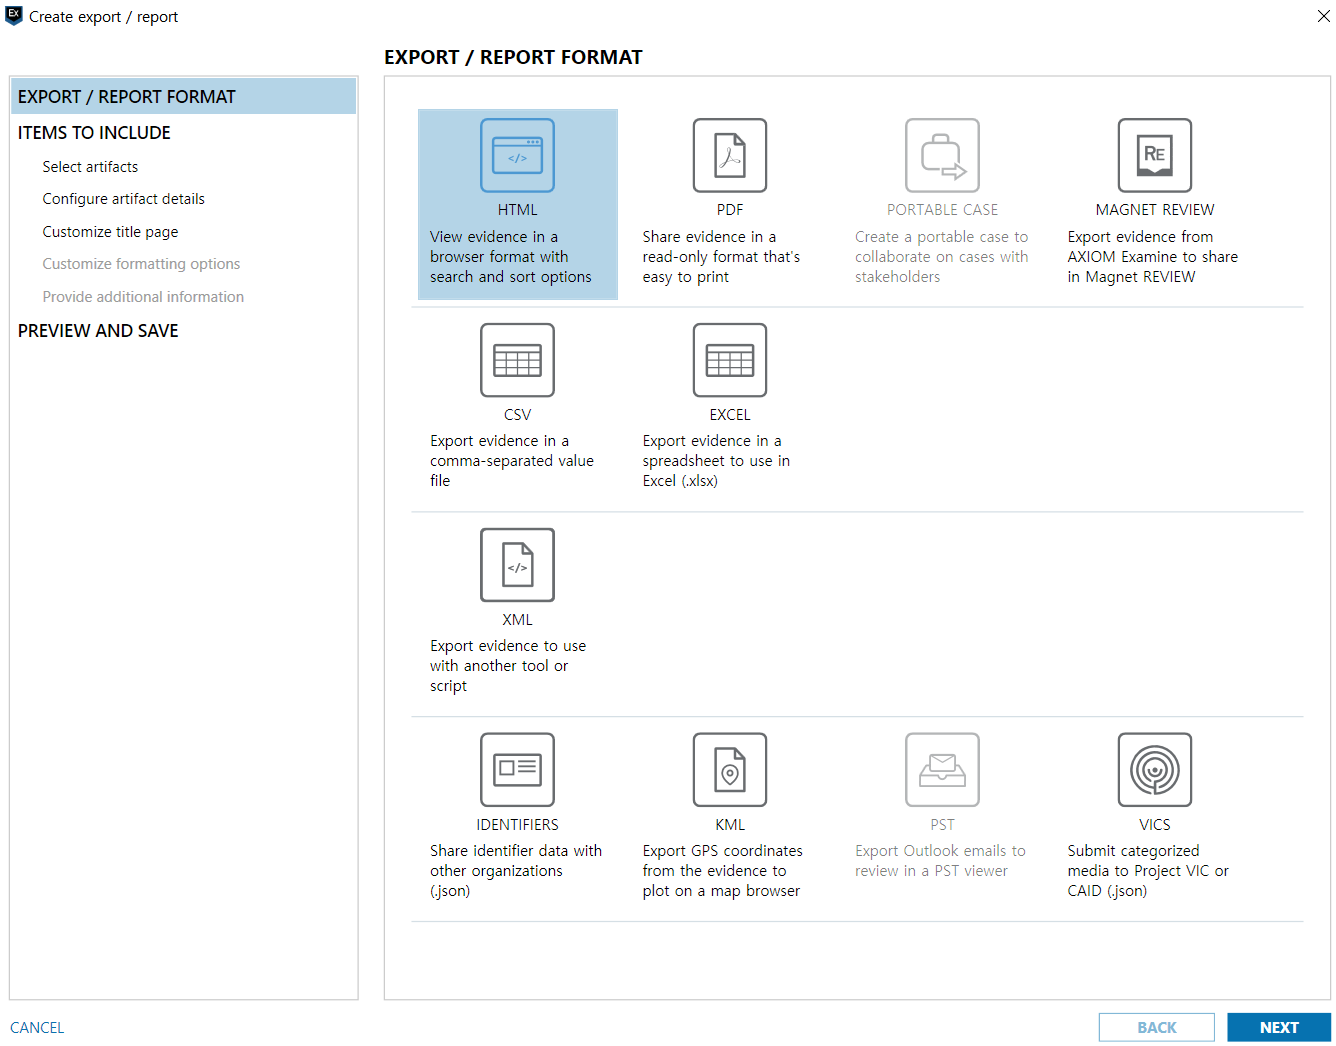Click the AXIOM Examine app icon in title bar
The height and width of the screenshot is (1046, 1336).
(x=14, y=16)
